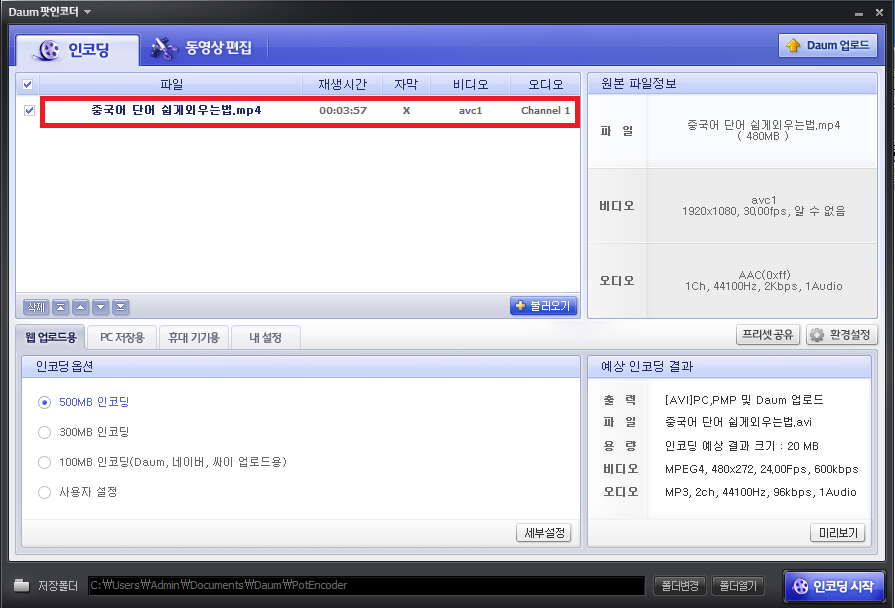Click the 불러오기 button to load files
895x608 pixels.
[x=543, y=306]
